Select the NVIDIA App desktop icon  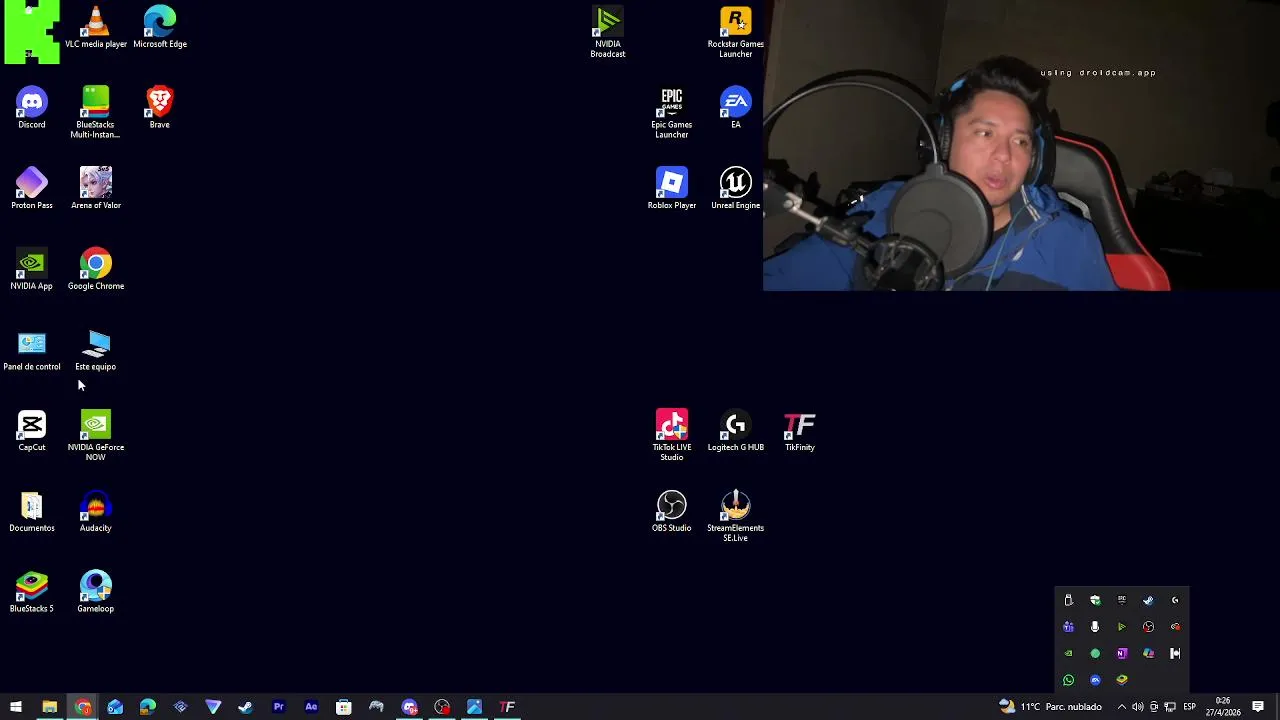(x=32, y=270)
